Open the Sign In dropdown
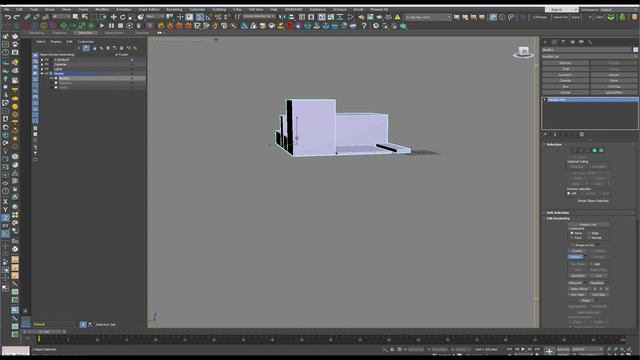 (562, 9)
